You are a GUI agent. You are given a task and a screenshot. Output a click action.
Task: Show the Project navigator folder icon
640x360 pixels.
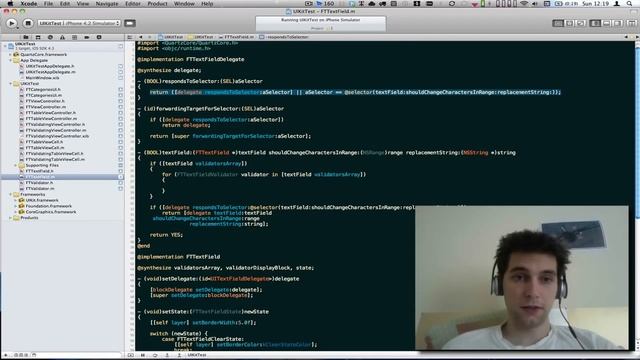(26, 37)
